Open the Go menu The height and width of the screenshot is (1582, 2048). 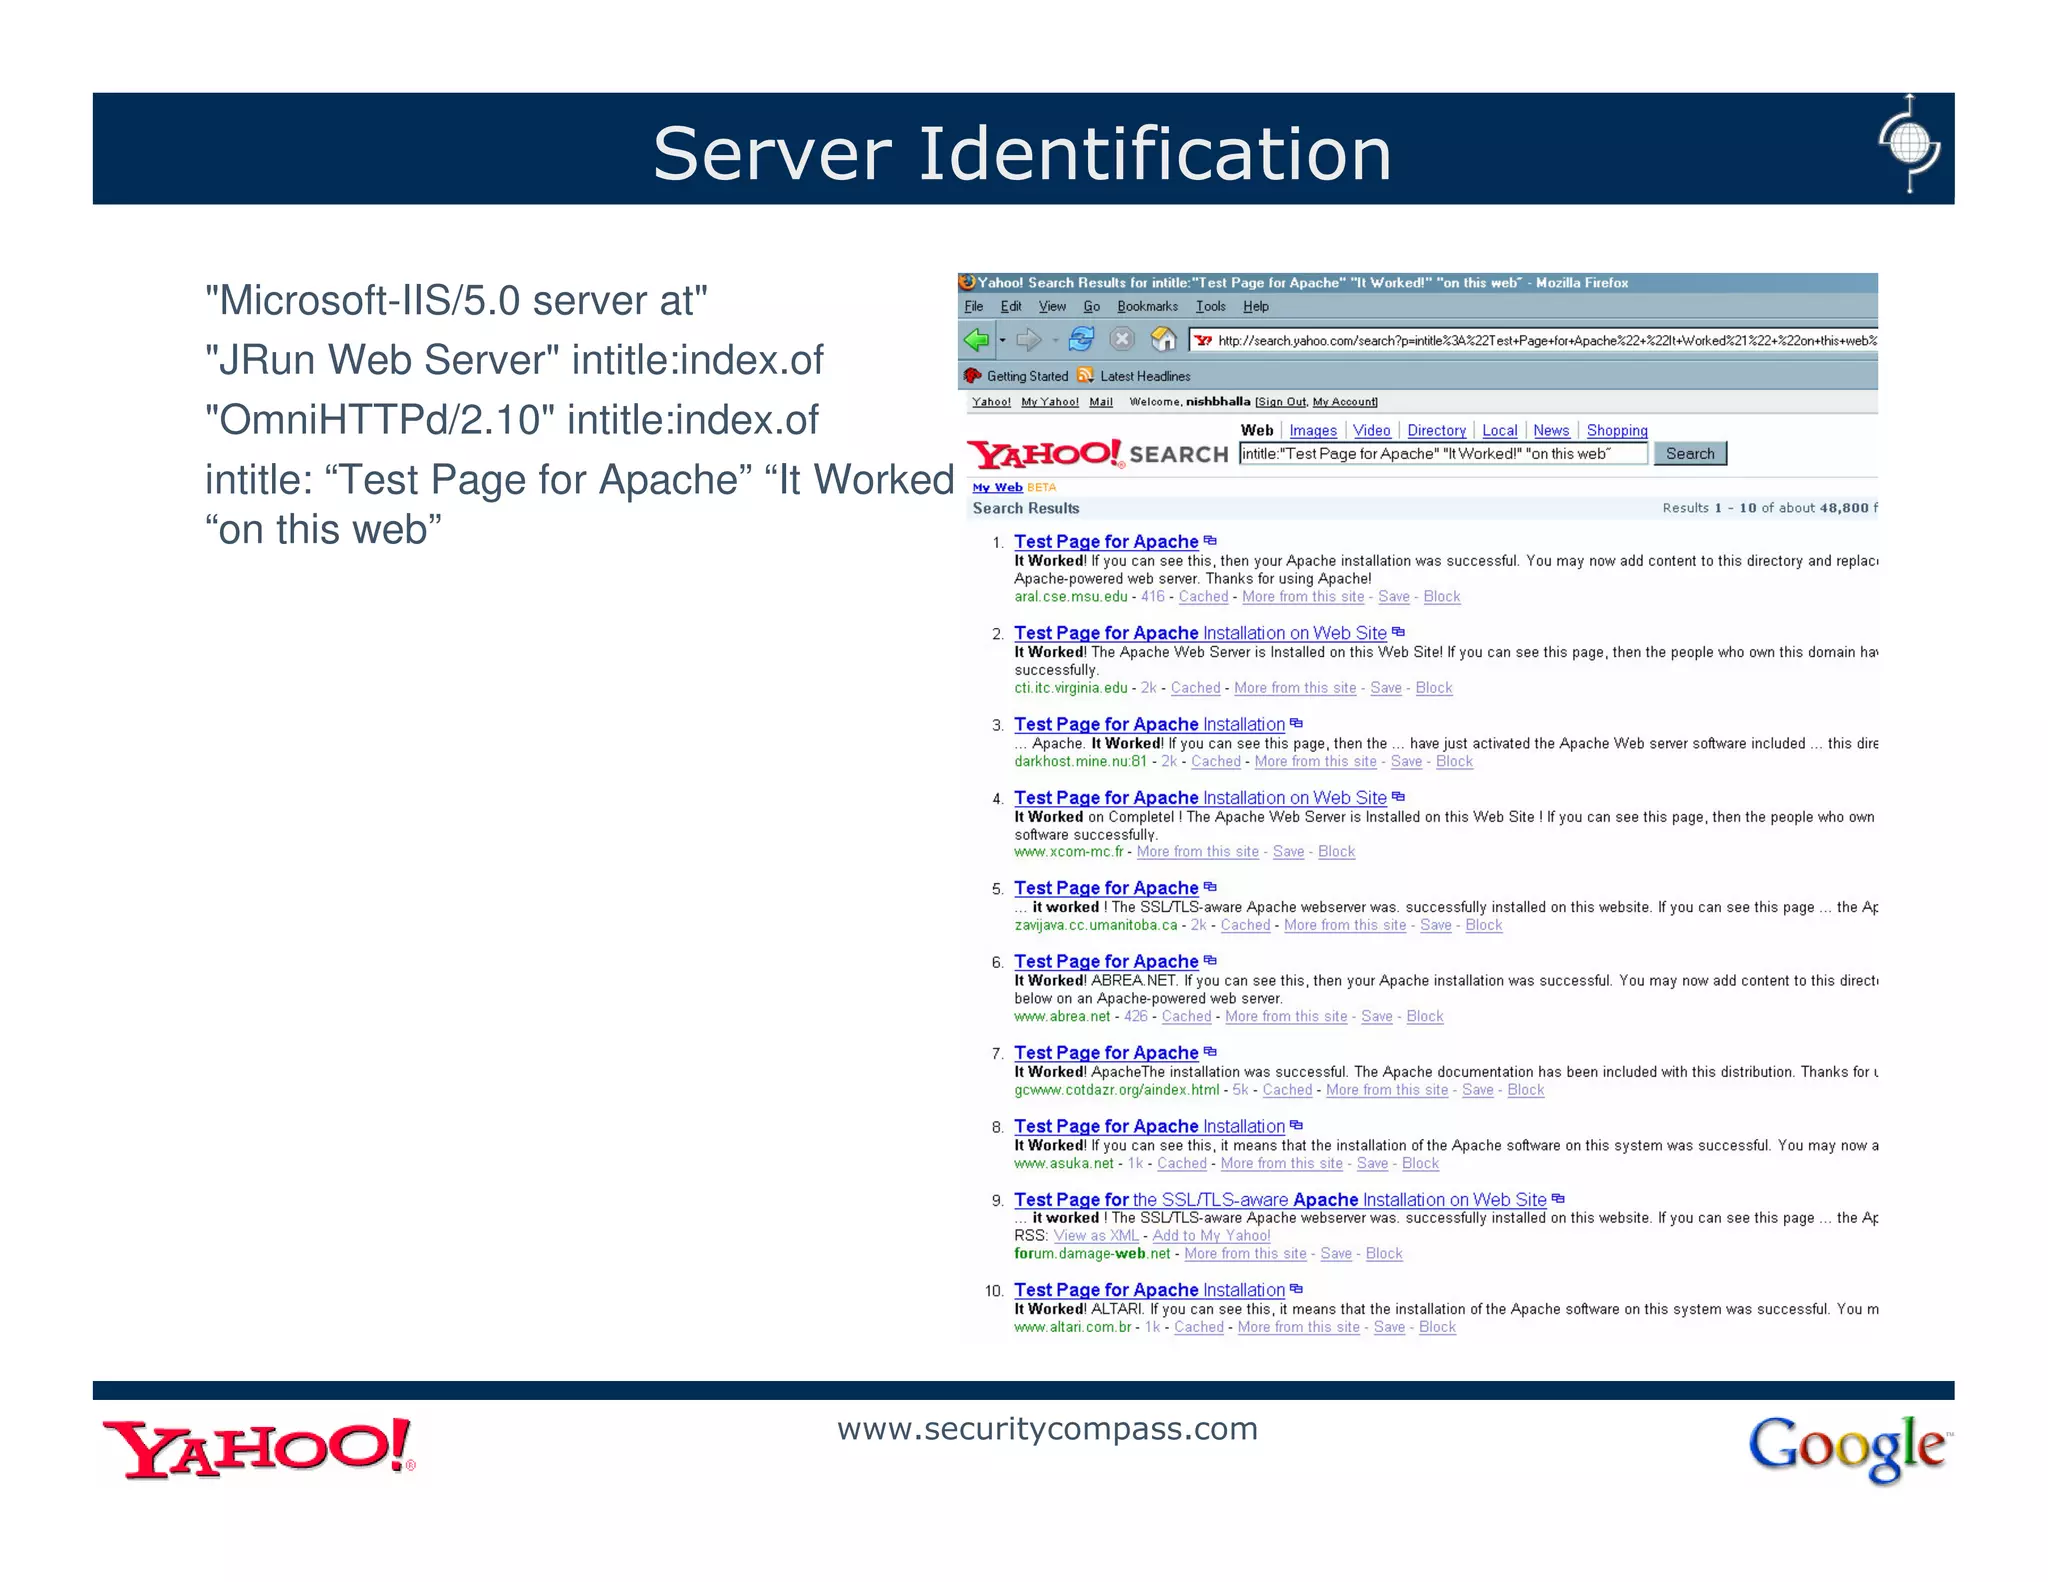[1091, 307]
